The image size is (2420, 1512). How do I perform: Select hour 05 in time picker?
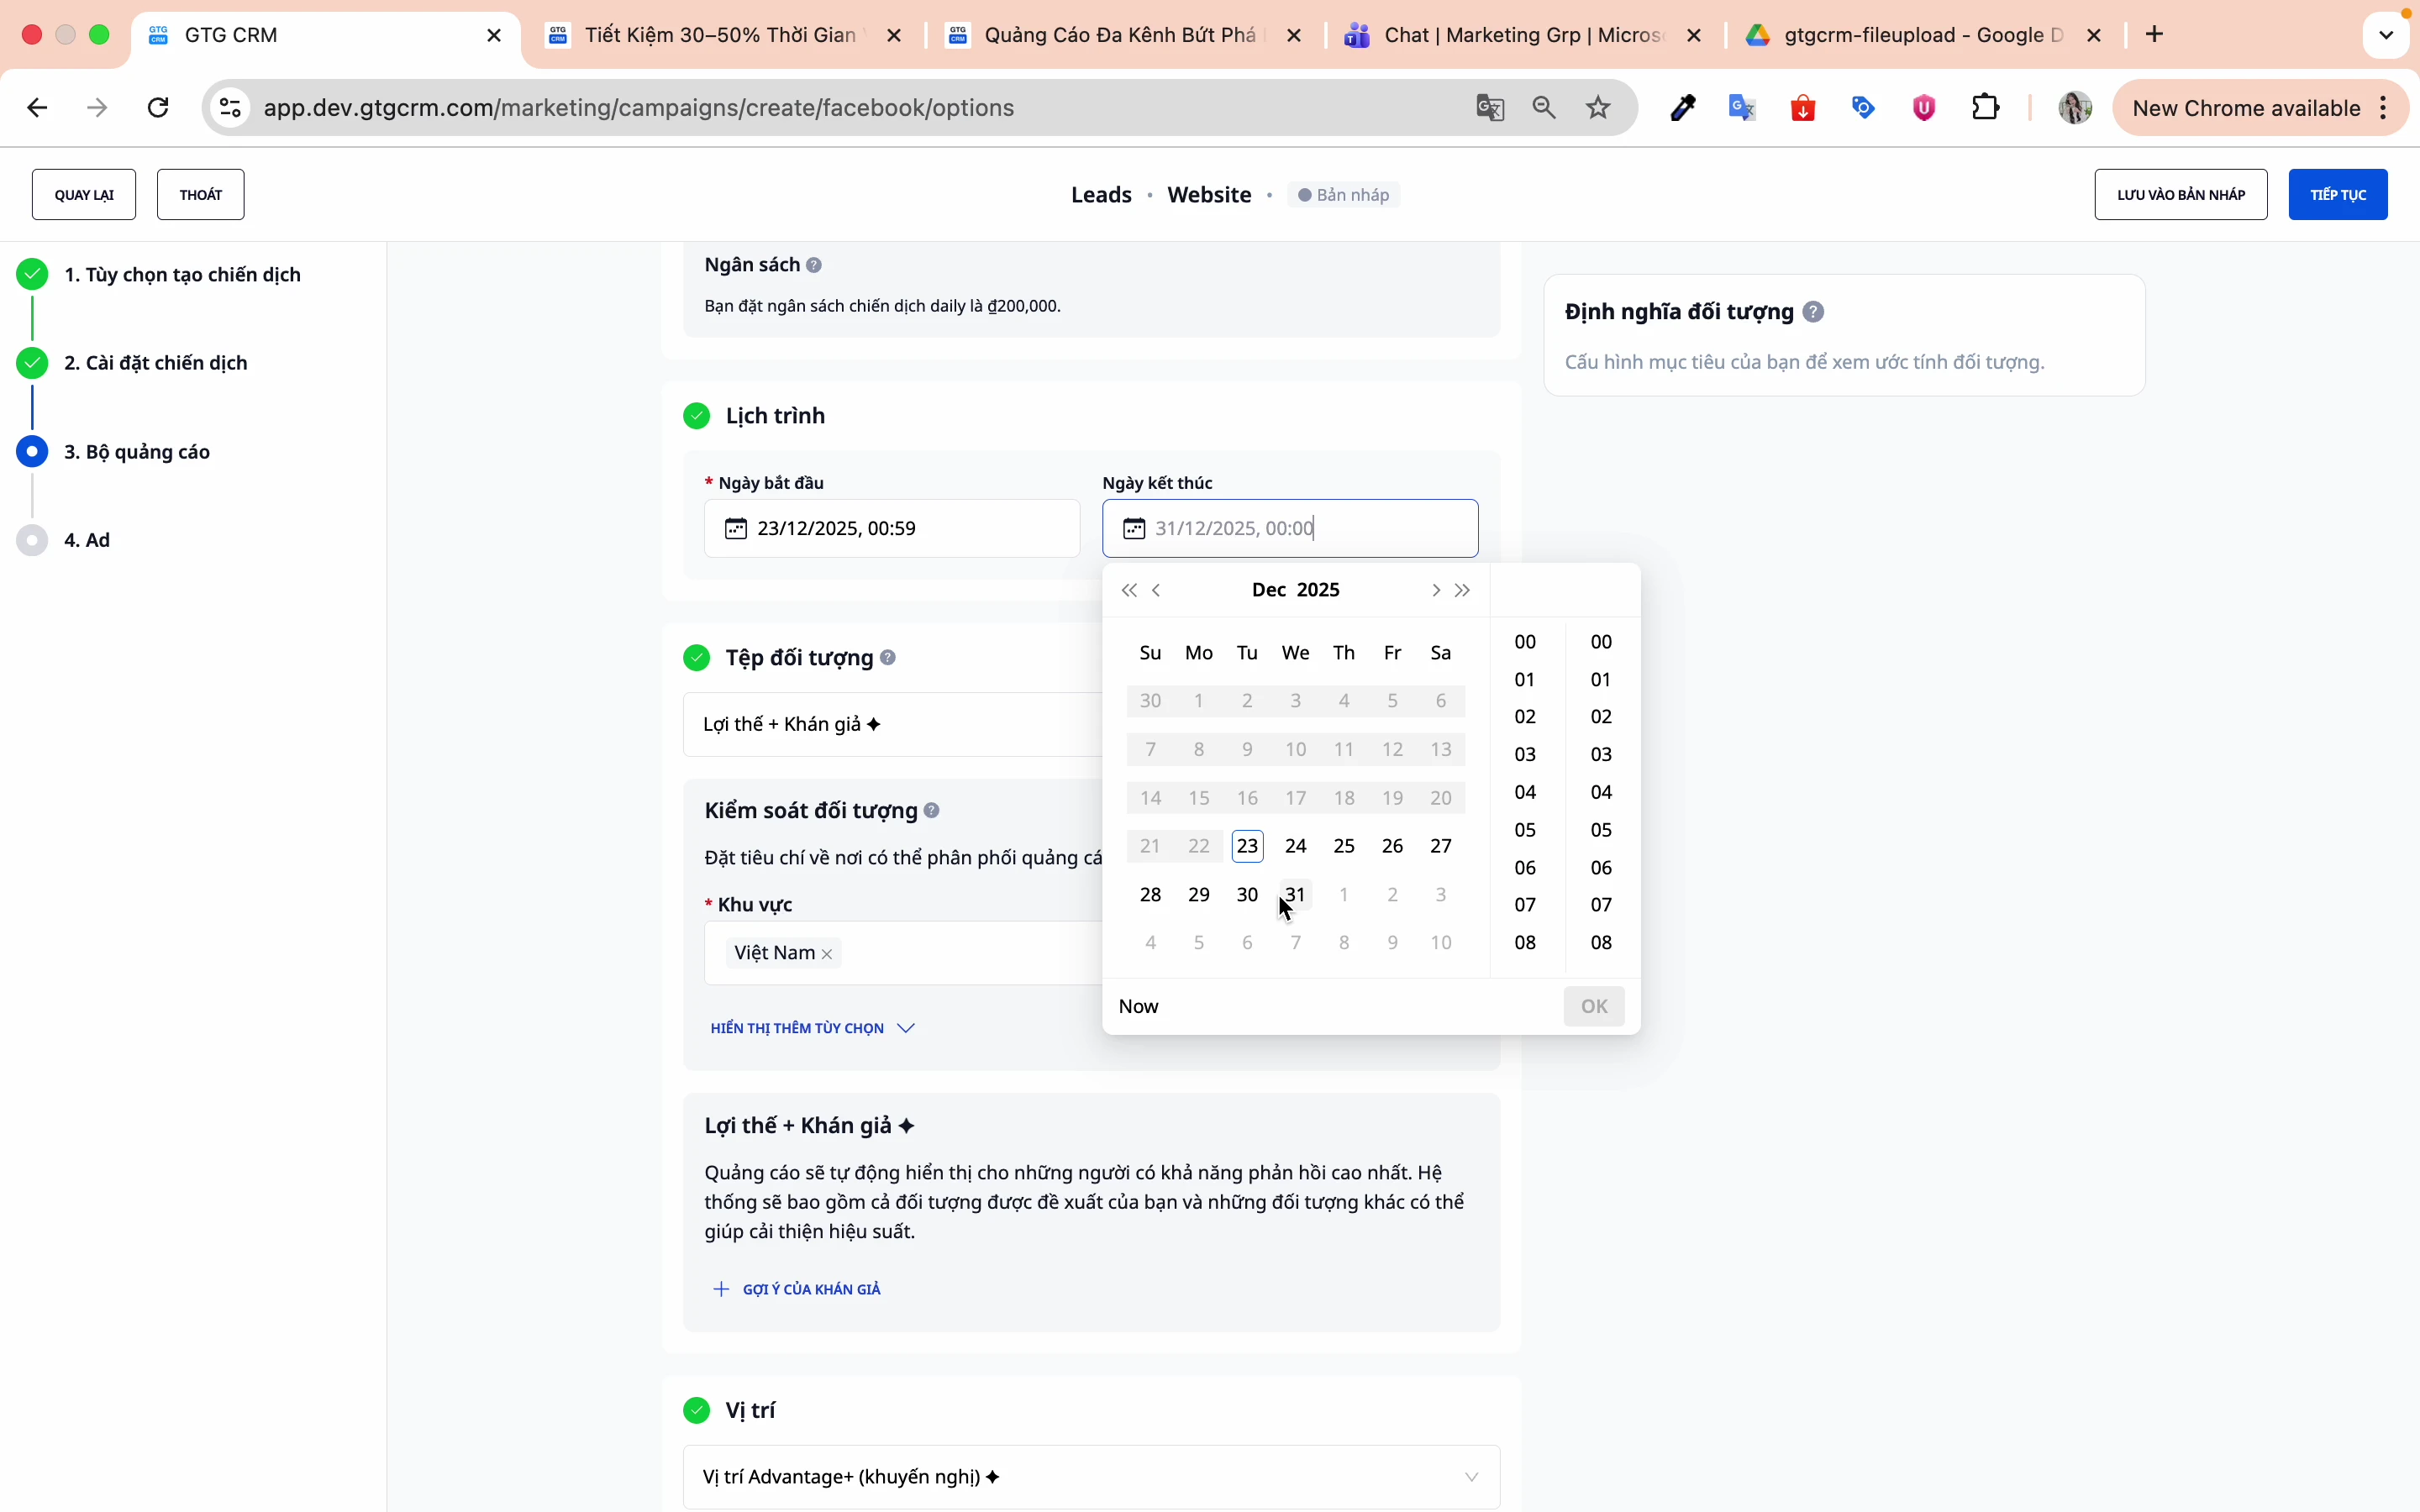[1525, 830]
